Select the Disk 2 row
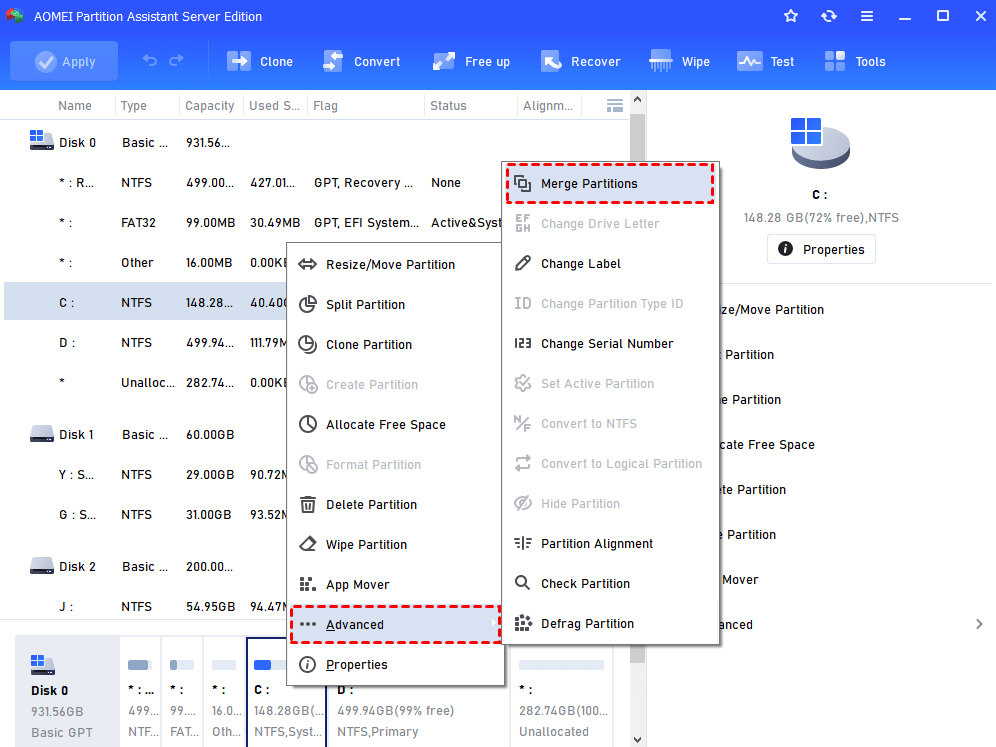 [x=145, y=567]
